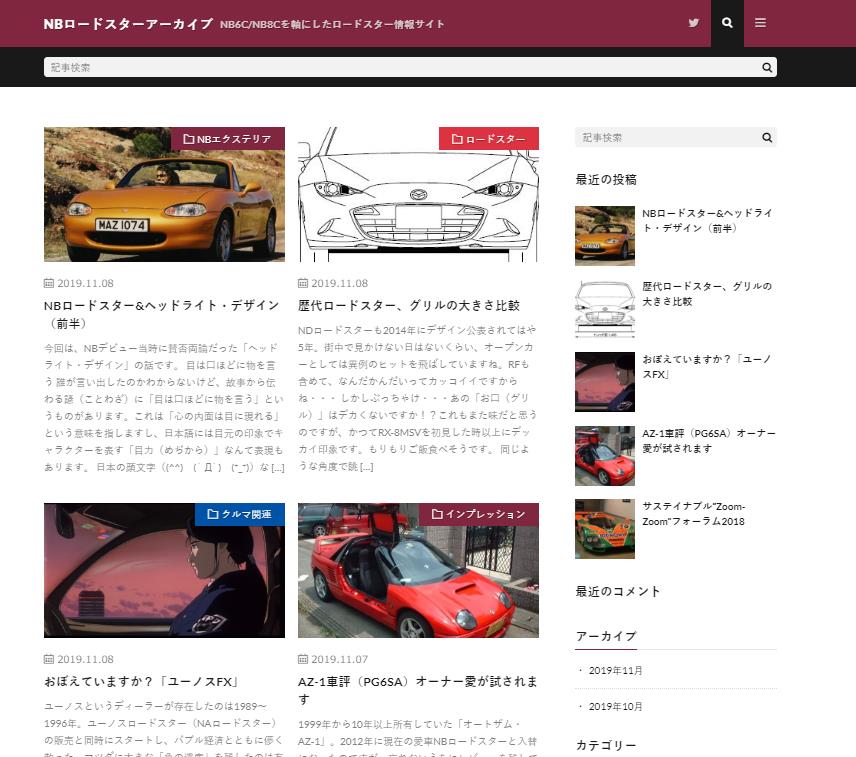Click read-more [...] ending the grille comparison excerpt

click(x=366, y=467)
